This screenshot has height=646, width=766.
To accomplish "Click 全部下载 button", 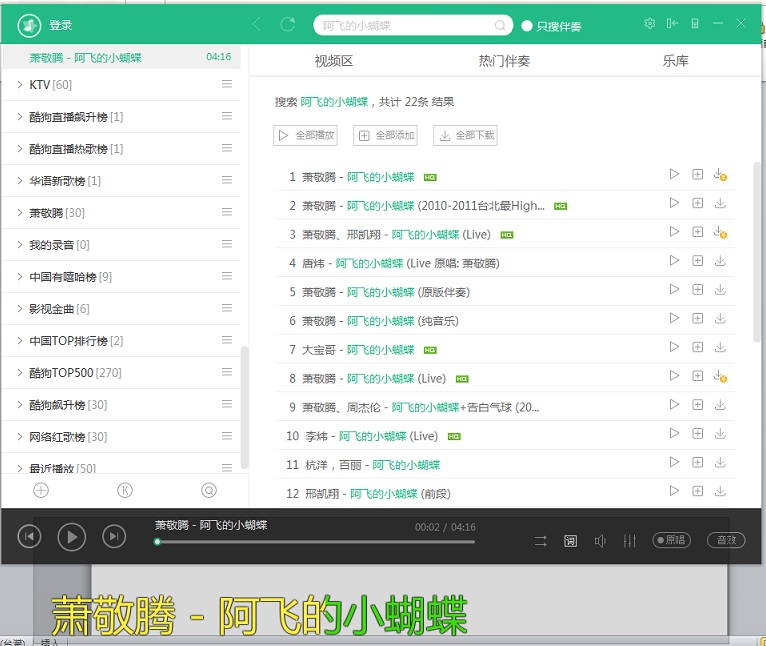I will (x=465, y=135).
